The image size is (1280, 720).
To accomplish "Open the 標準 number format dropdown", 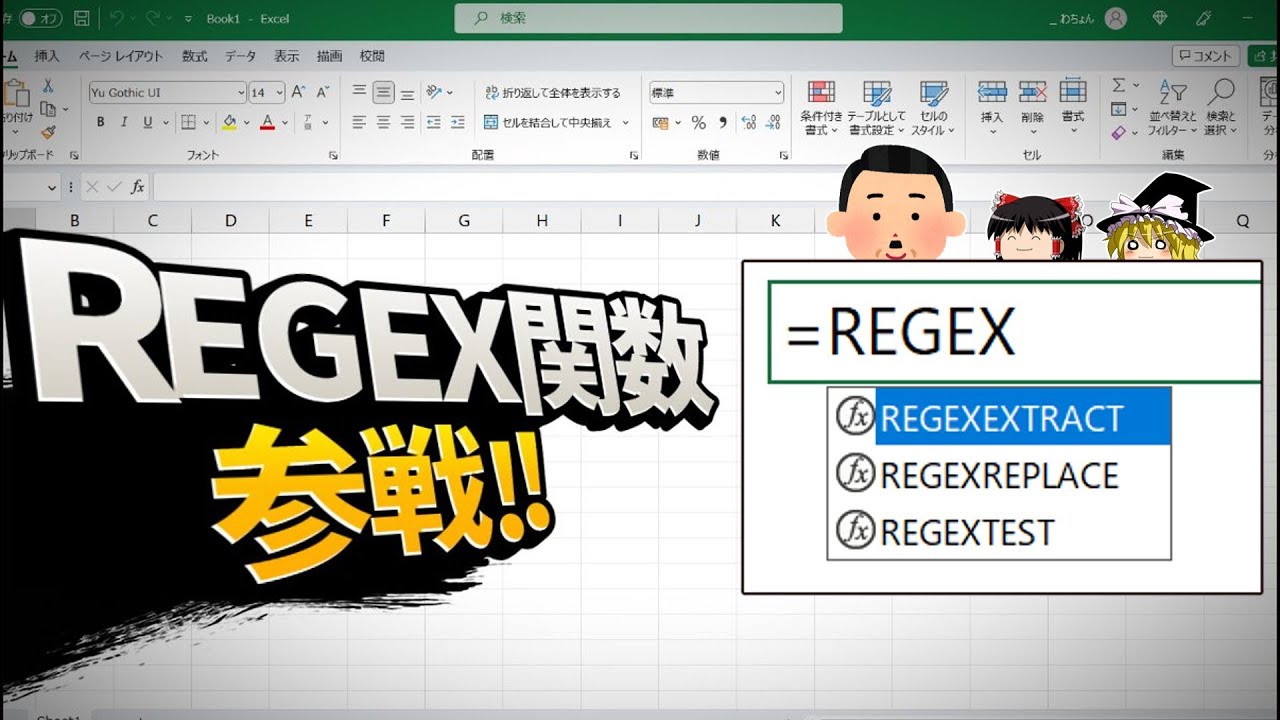I will pos(778,93).
